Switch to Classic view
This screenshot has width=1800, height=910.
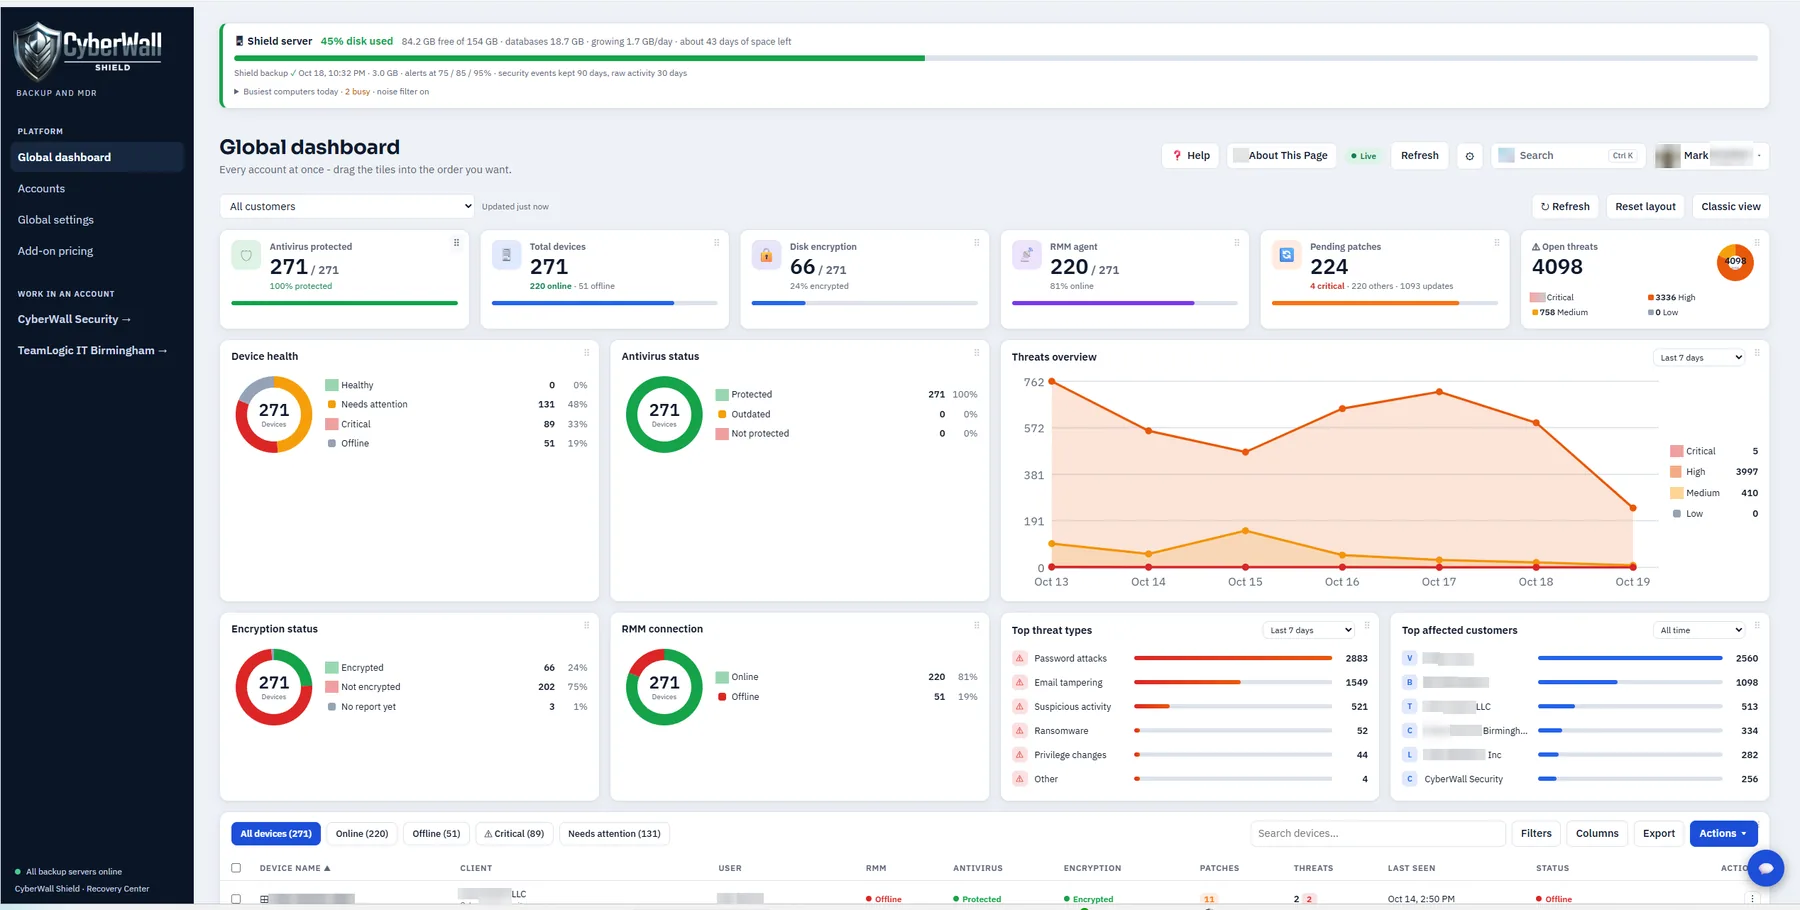pyautogui.click(x=1731, y=207)
